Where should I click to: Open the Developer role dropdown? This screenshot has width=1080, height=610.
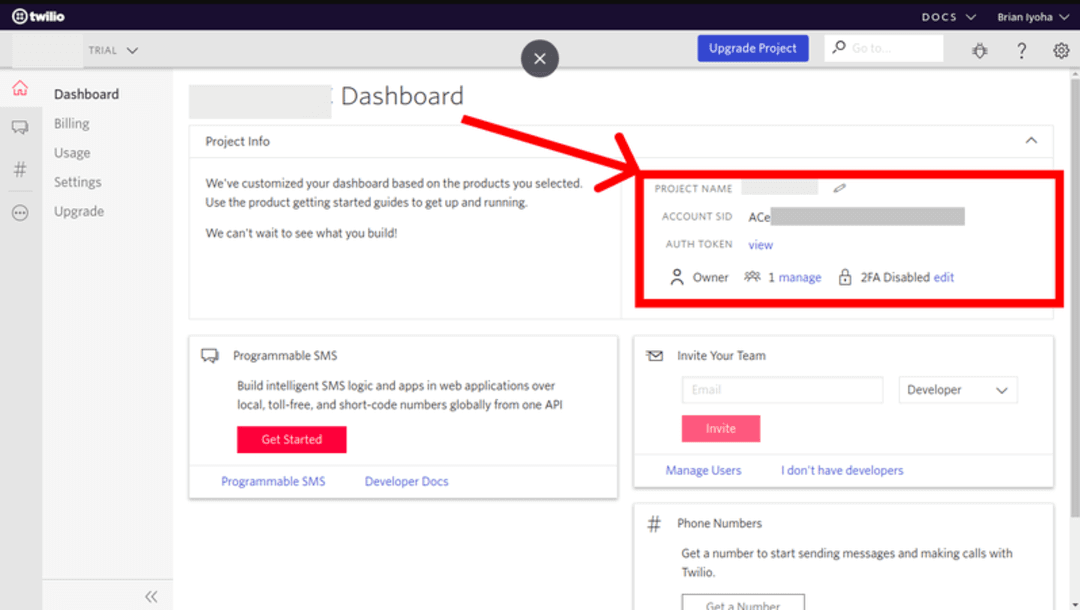(957, 390)
